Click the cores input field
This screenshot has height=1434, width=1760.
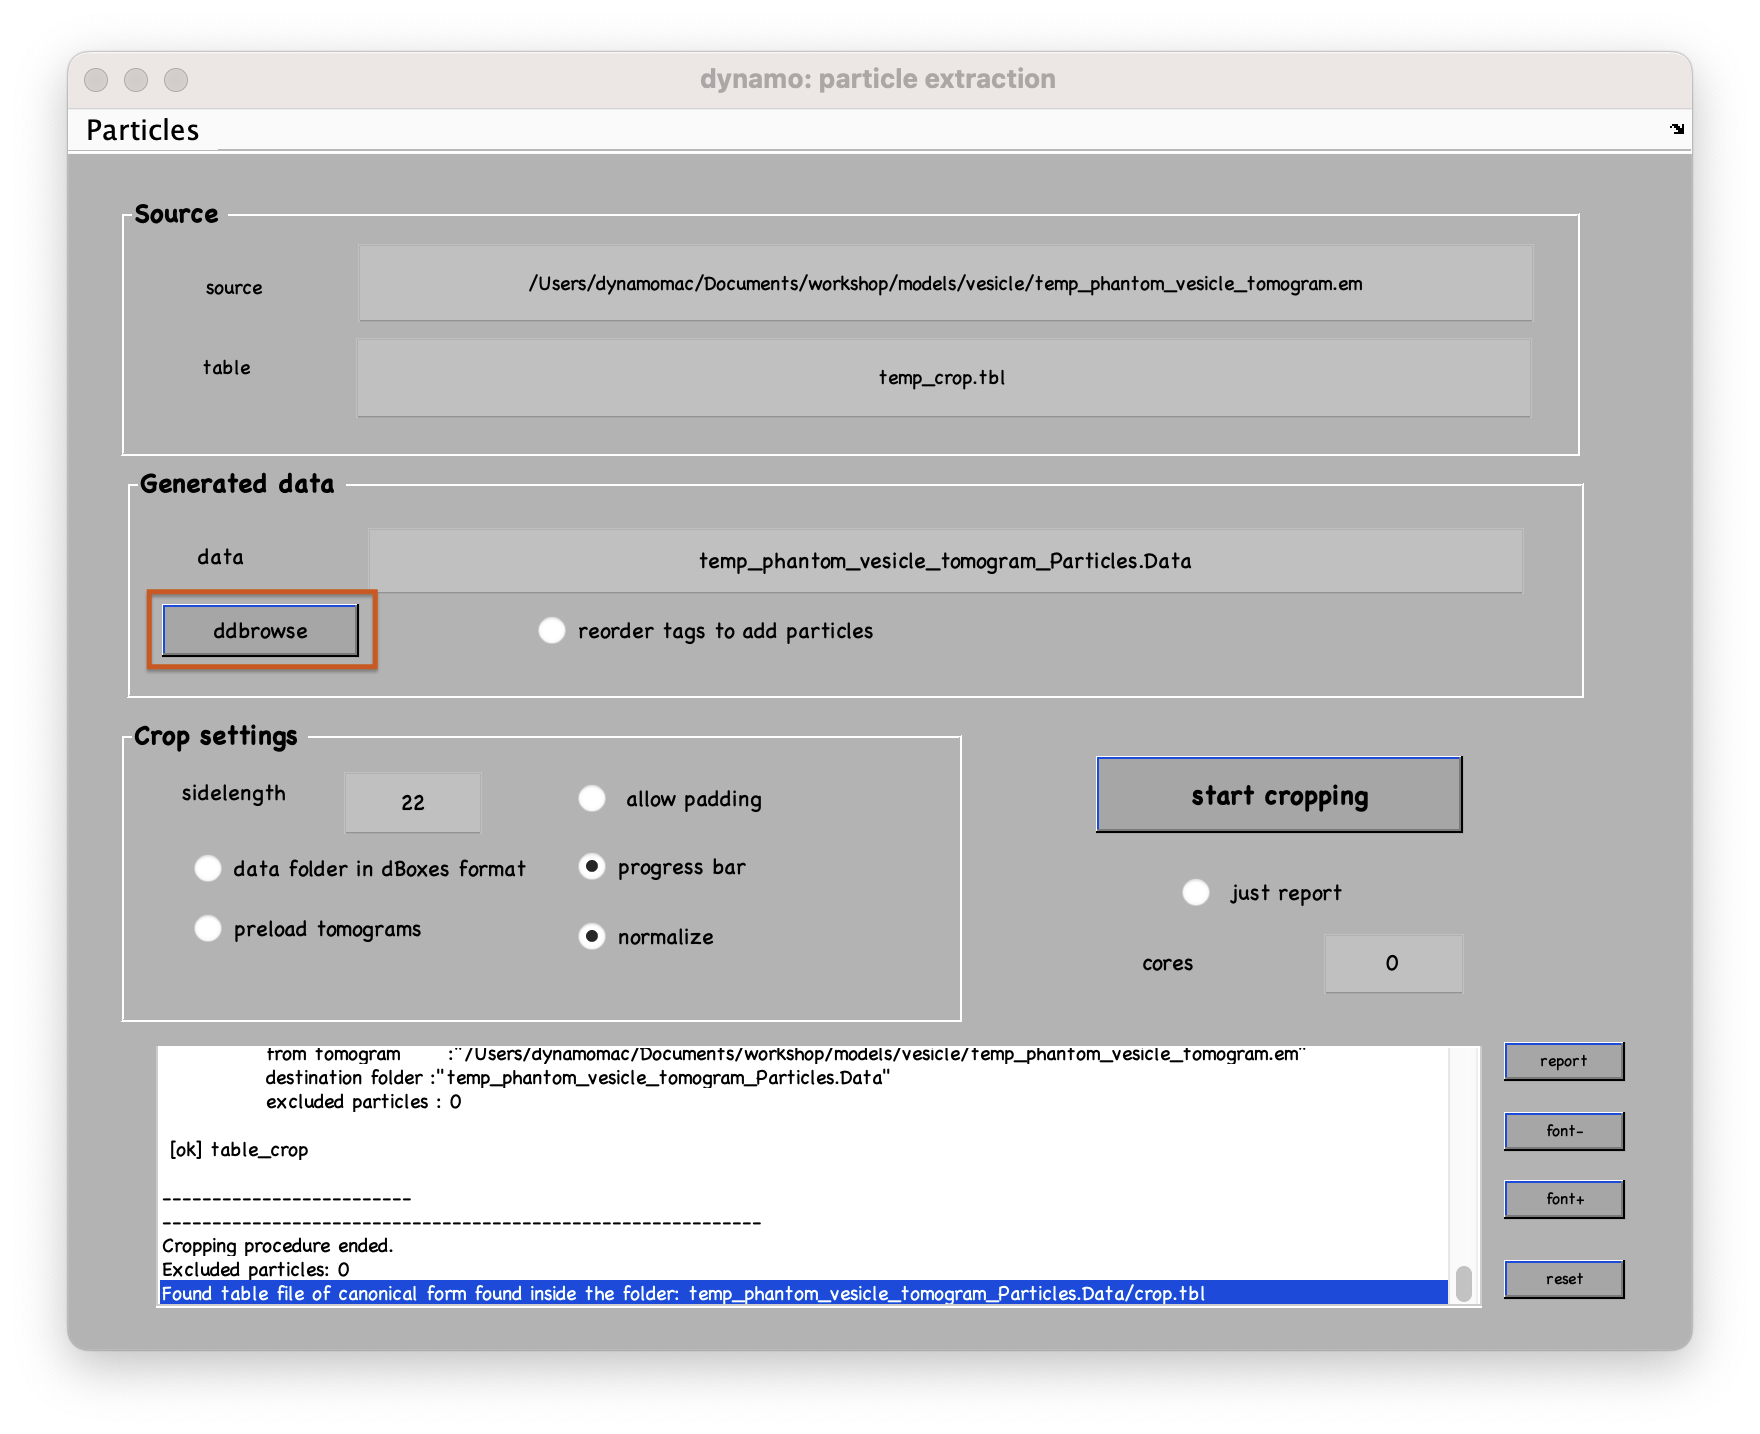pyautogui.click(x=1393, y=963)
